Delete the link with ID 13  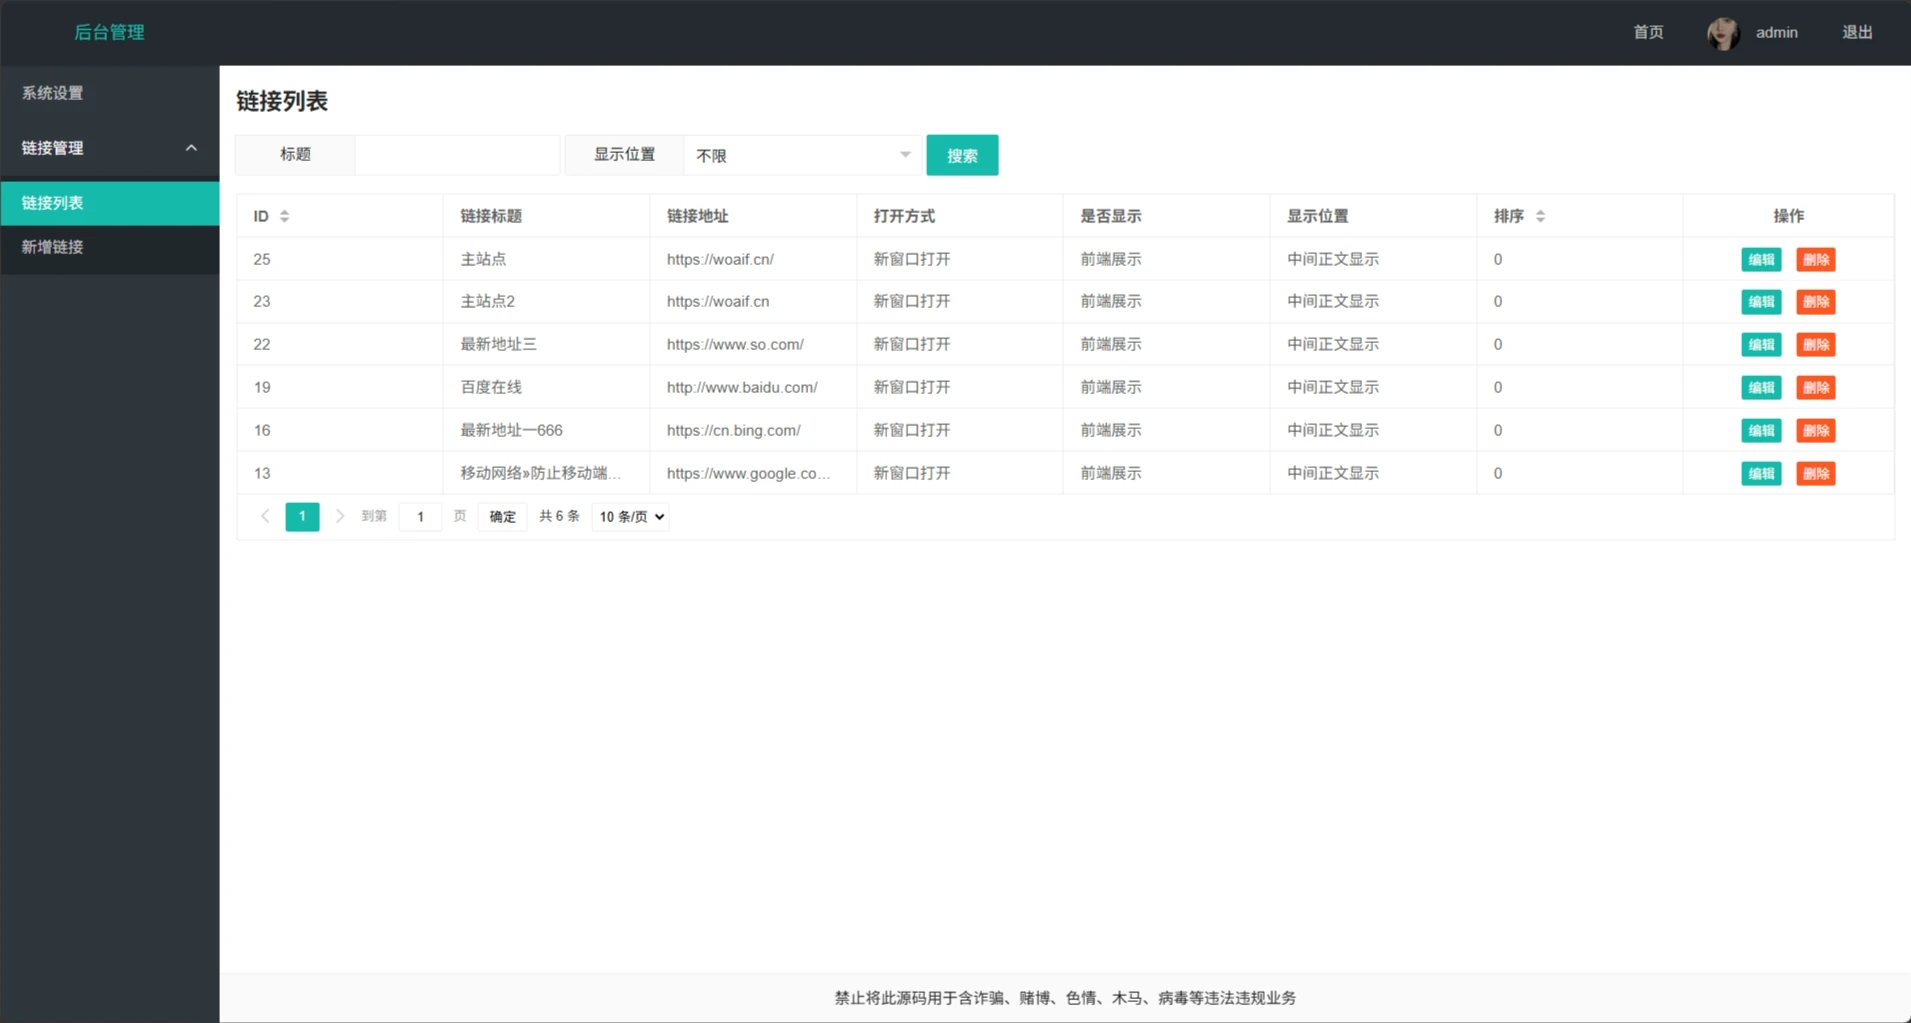(x=1815, y=474)
